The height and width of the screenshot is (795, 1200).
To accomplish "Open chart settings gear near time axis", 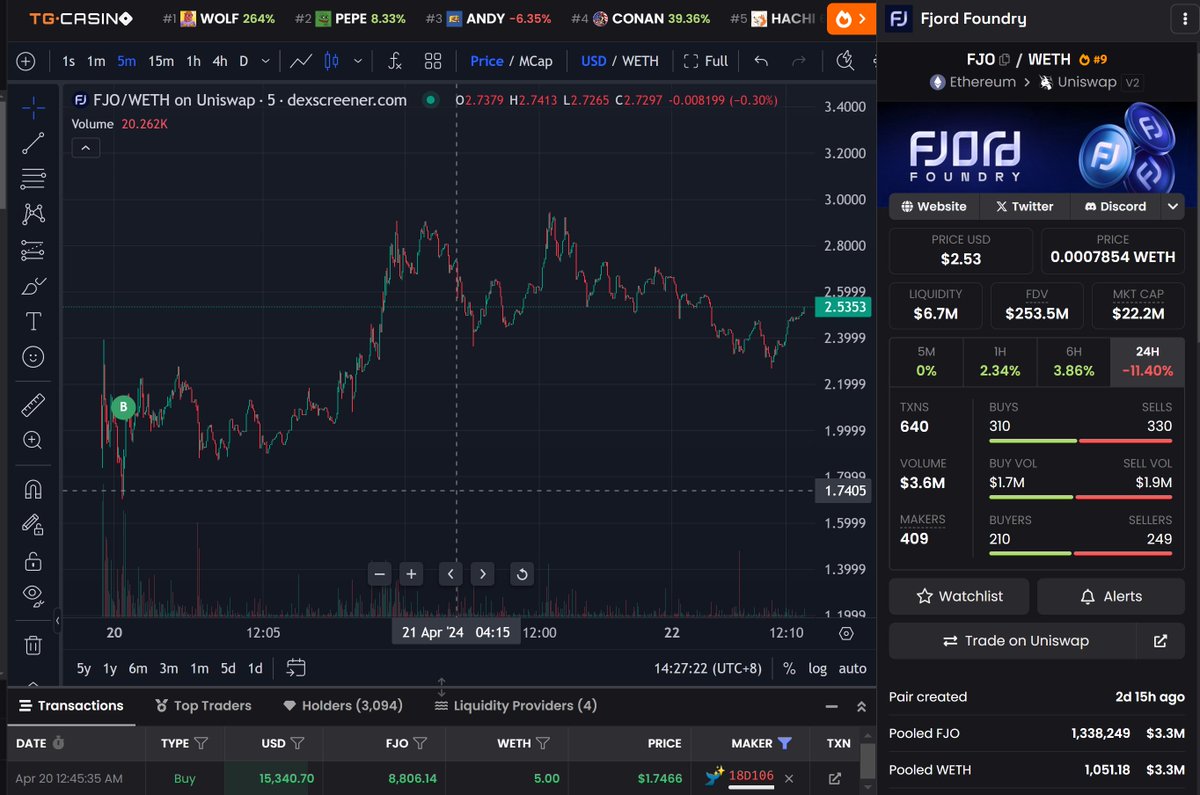I will [x=846, y=633].
